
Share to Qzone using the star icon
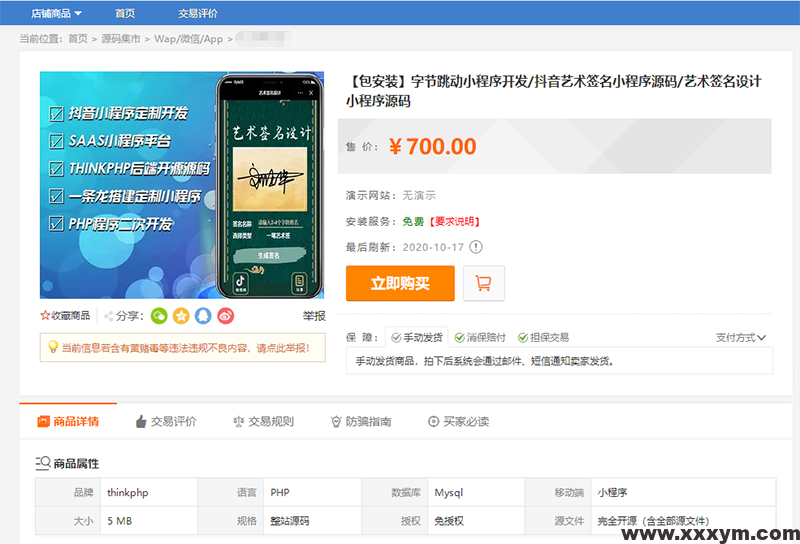click(181, 316)
